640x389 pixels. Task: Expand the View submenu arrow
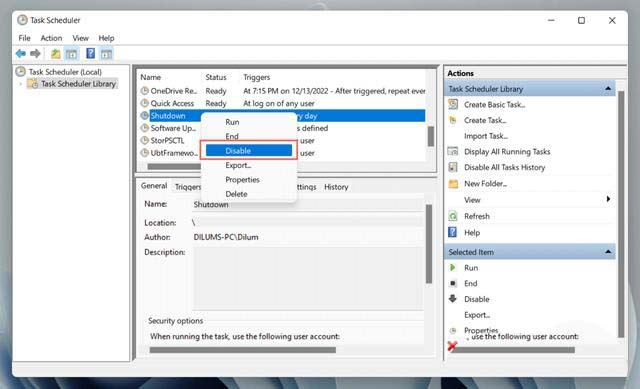tap(608, 199)
